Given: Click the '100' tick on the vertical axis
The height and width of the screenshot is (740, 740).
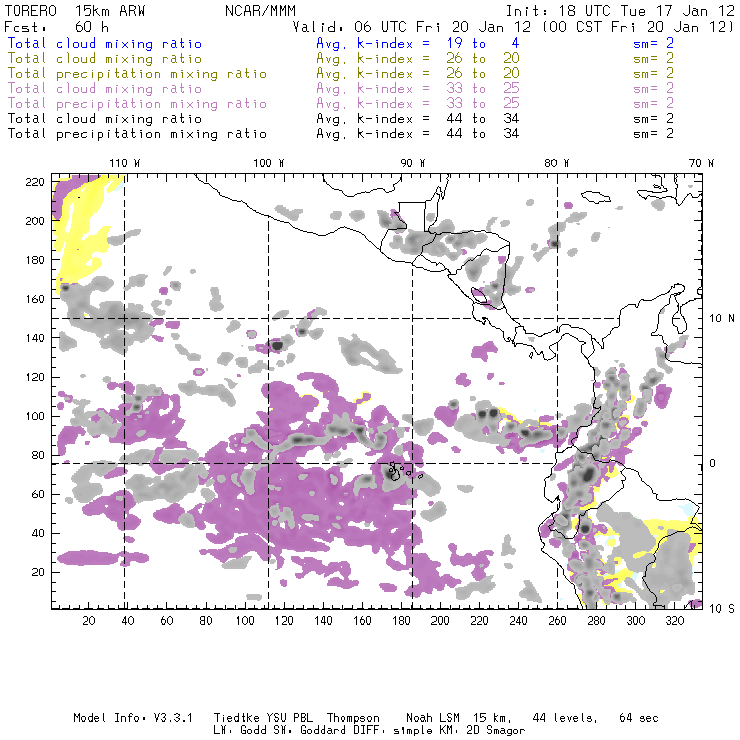Looking at the screenshot, I should pyautogui.click(x=35, y=416).
